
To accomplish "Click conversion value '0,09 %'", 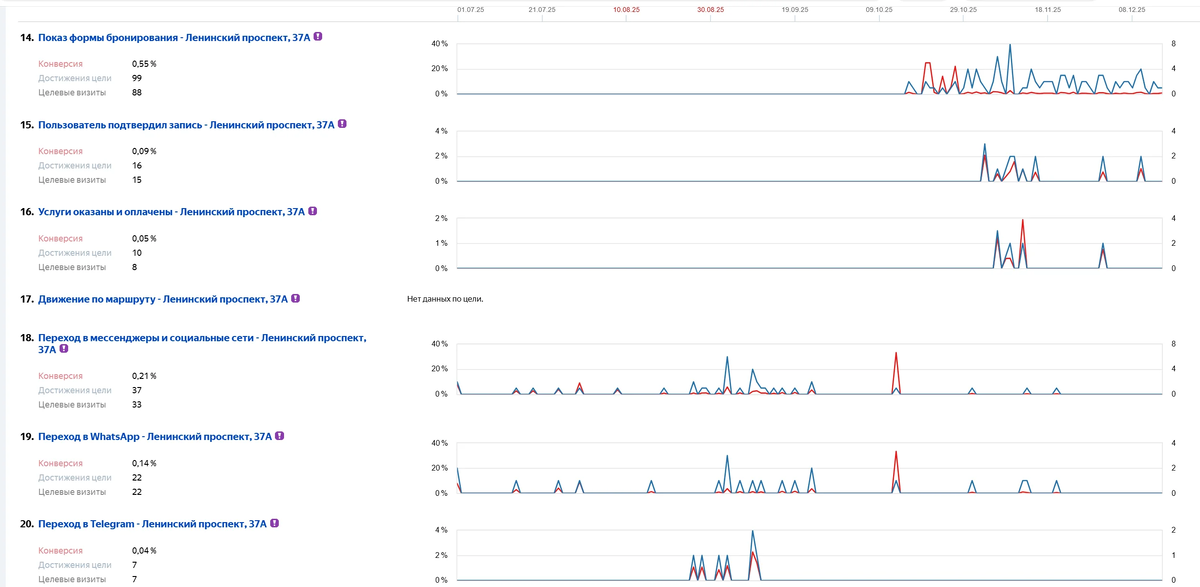I will click(x=144, y=151).
